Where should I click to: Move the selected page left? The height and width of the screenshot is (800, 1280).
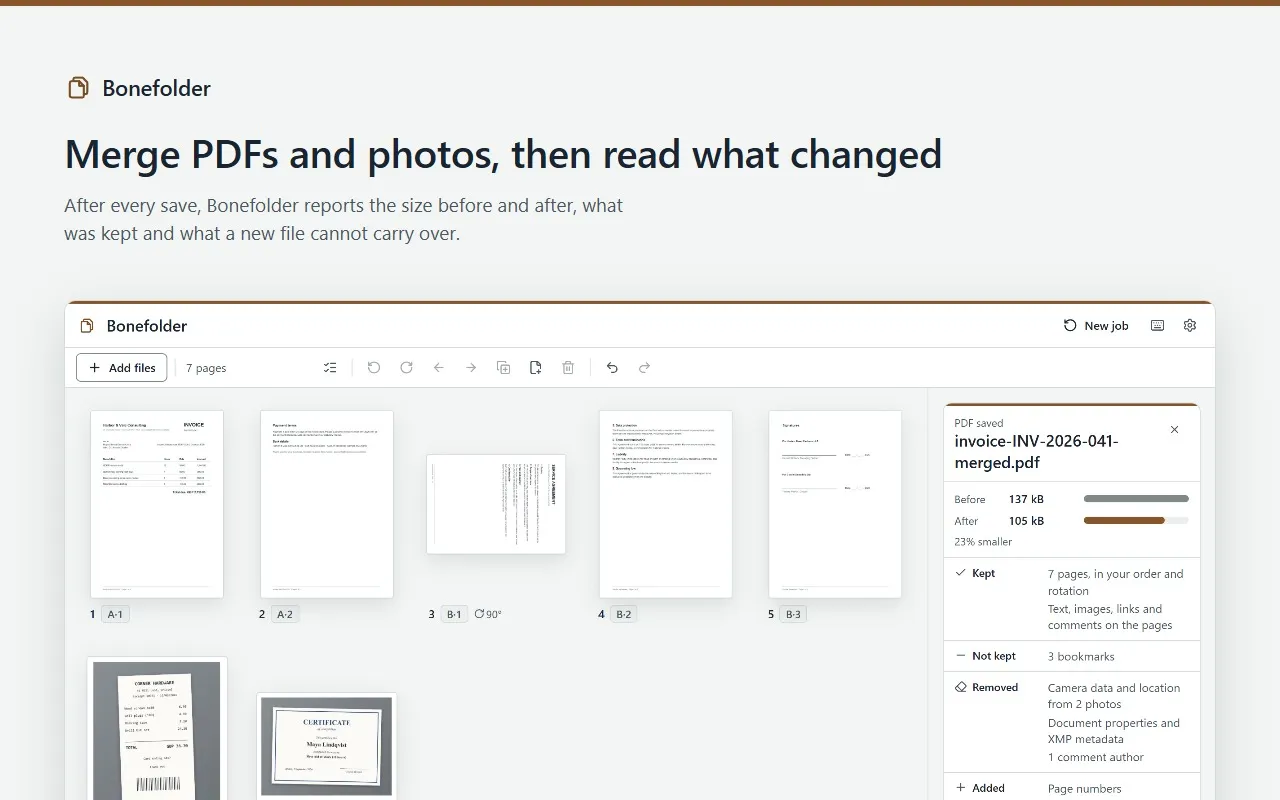438,368
